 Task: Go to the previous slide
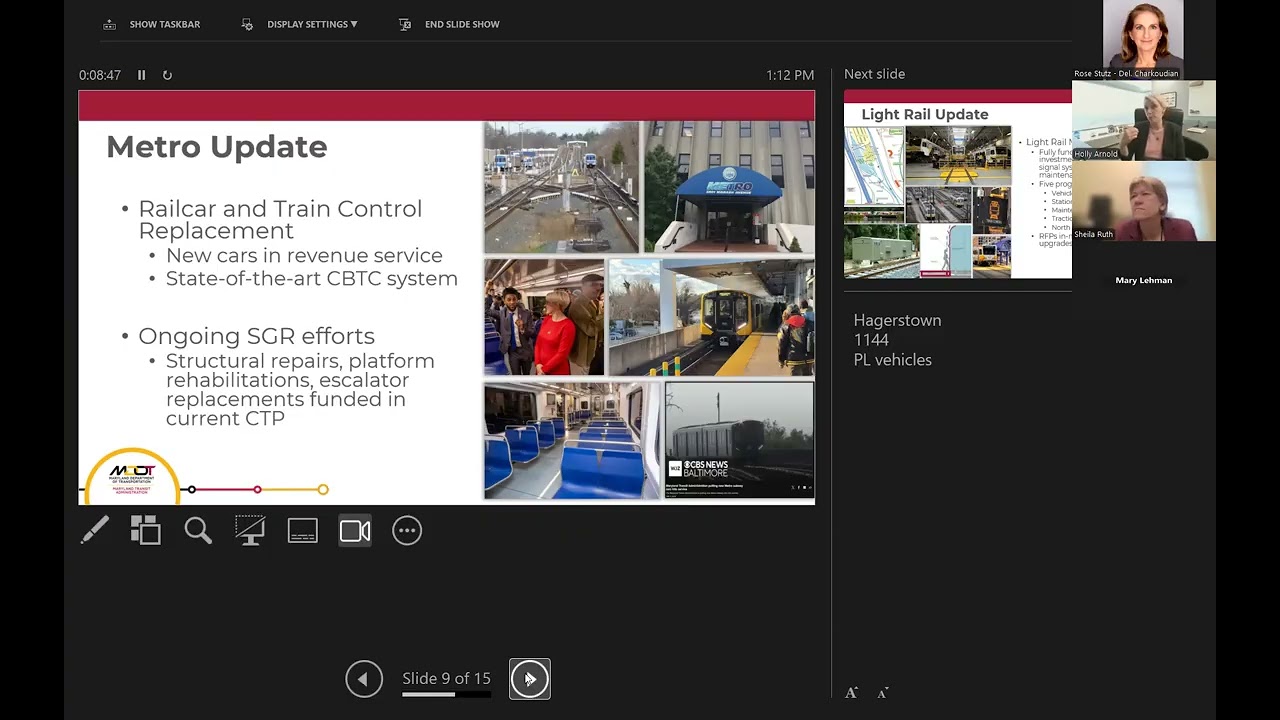364,679
